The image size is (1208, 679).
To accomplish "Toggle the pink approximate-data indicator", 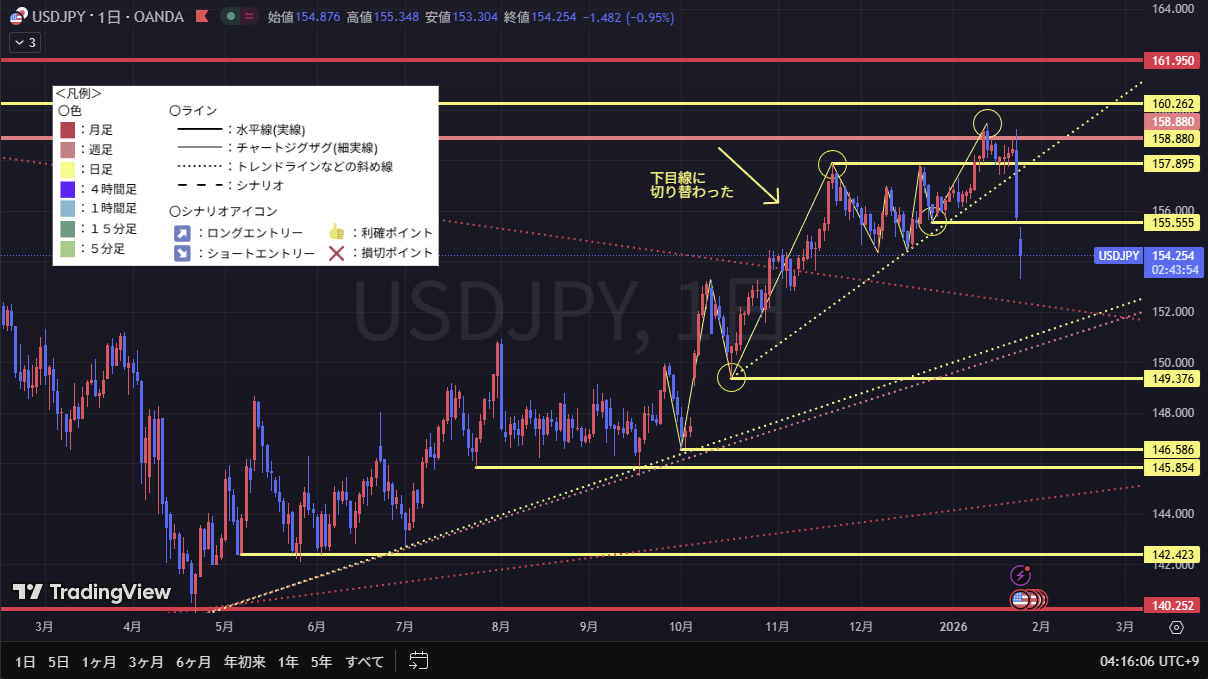I will click(x=248, y=18).
